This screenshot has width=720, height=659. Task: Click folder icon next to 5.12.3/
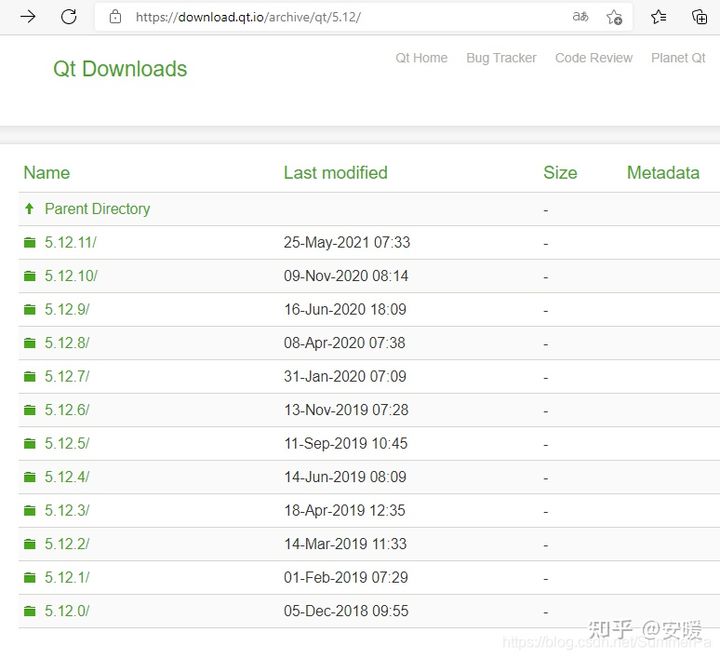pos(29,511)
